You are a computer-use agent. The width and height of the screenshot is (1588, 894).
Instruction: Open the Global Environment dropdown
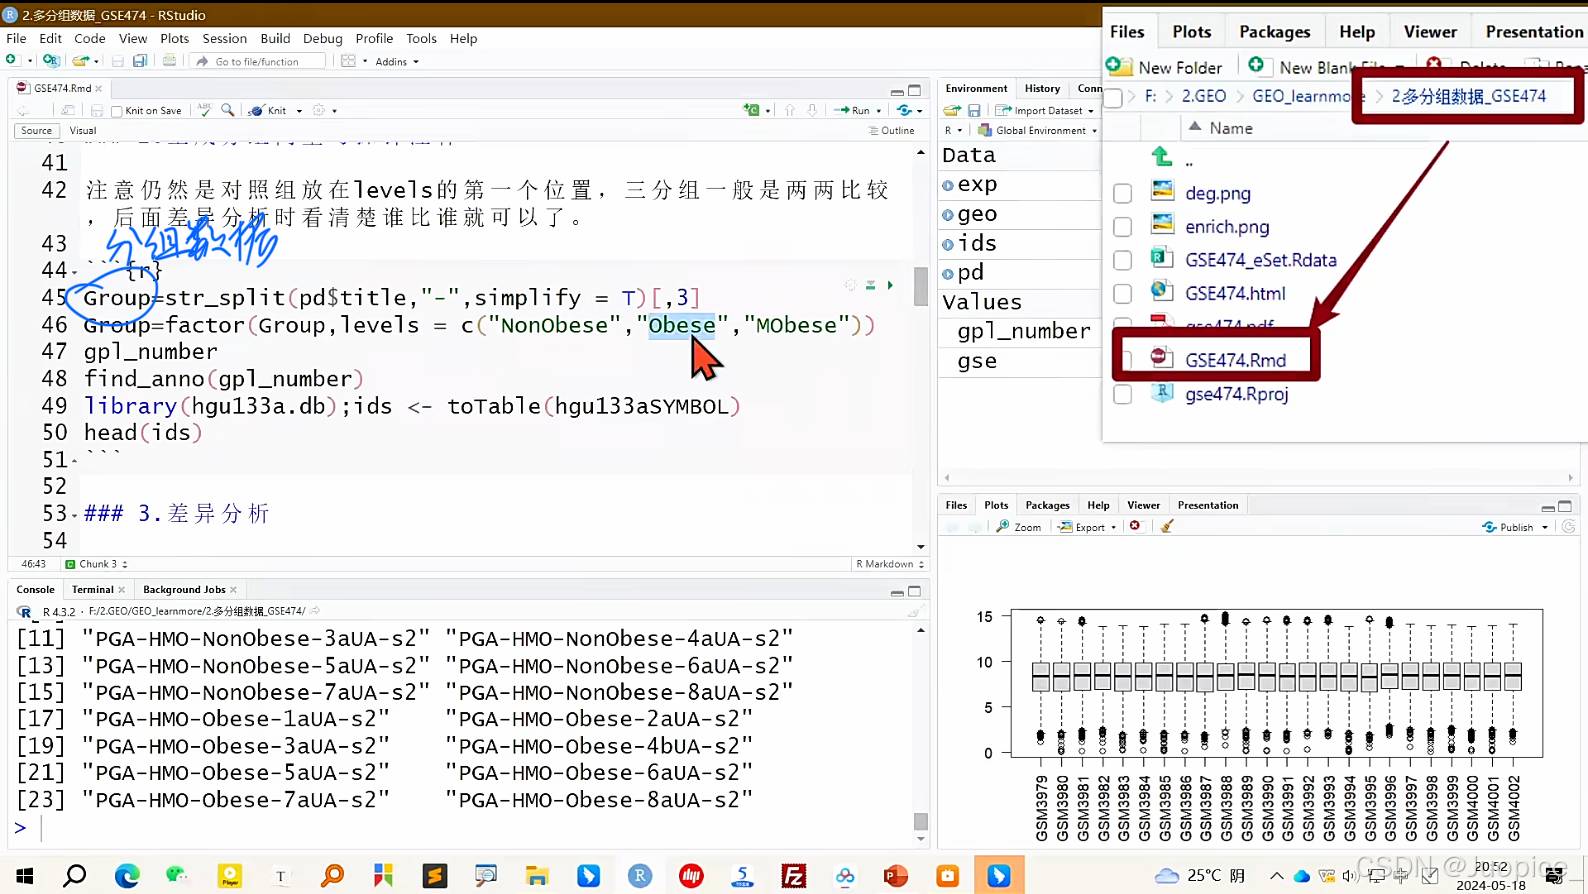[x=1037, y=130]
